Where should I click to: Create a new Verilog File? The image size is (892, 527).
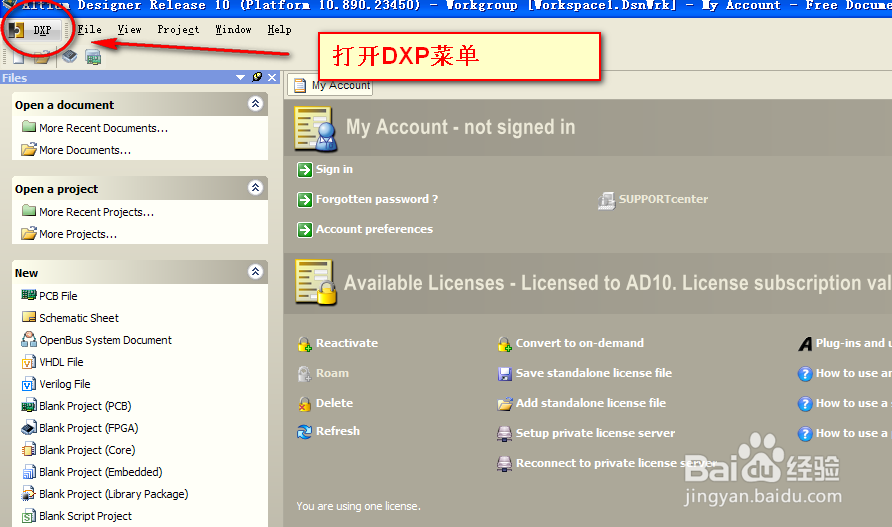coord(64,384)
